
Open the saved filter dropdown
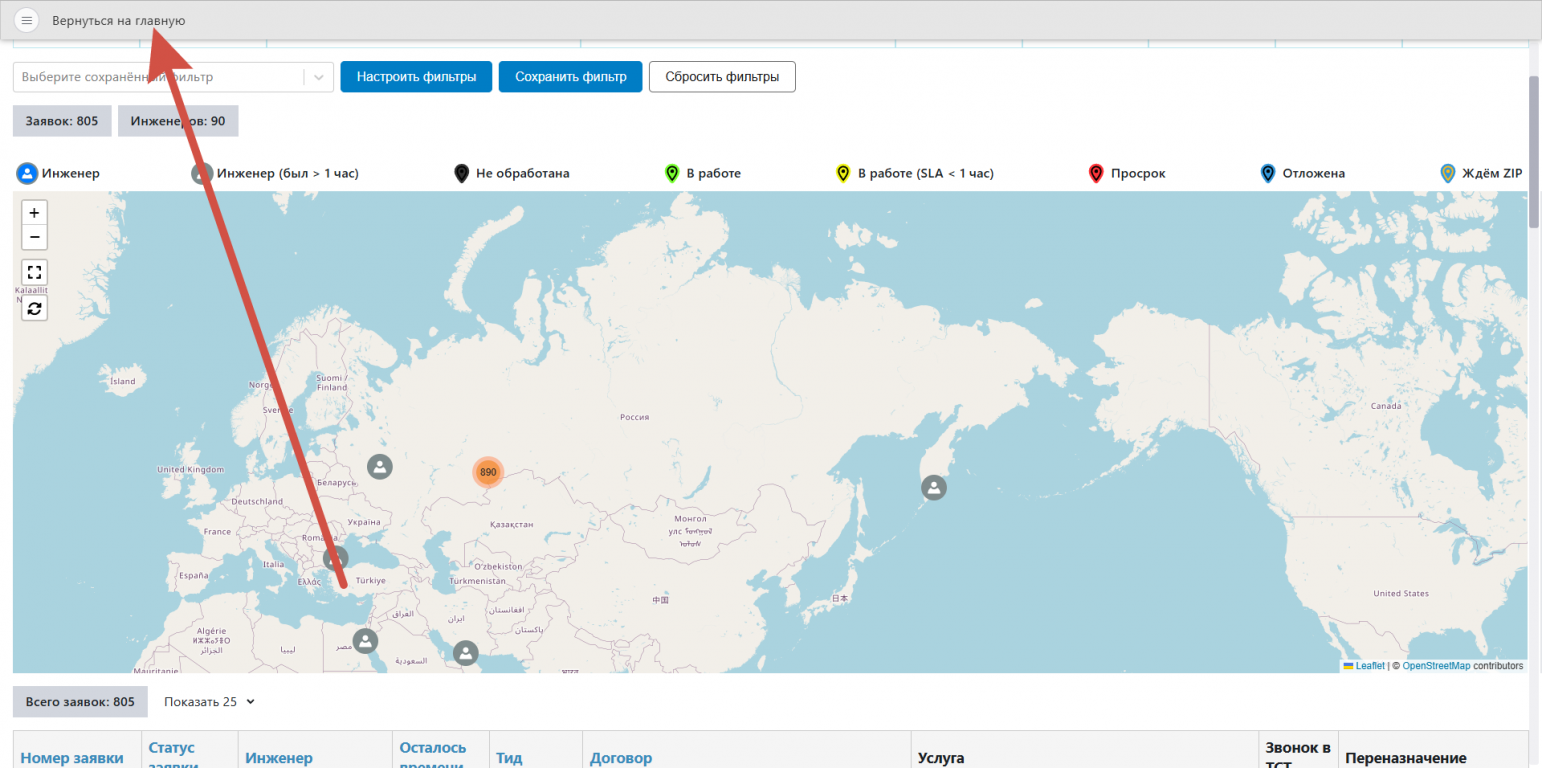[x=318, y=77]
